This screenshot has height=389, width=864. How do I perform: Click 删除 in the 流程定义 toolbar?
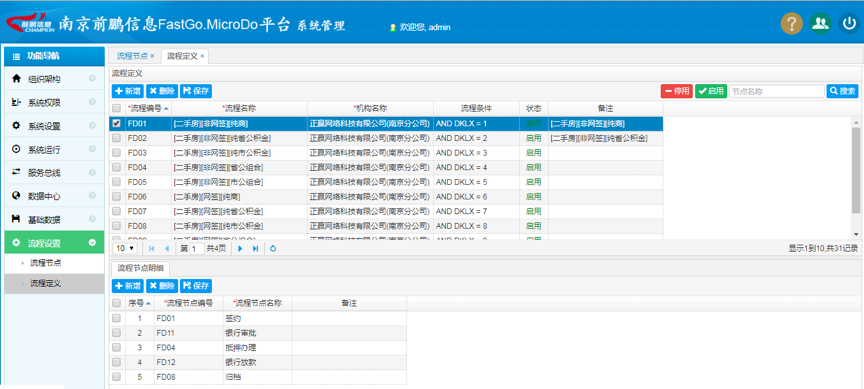(162, 91)
